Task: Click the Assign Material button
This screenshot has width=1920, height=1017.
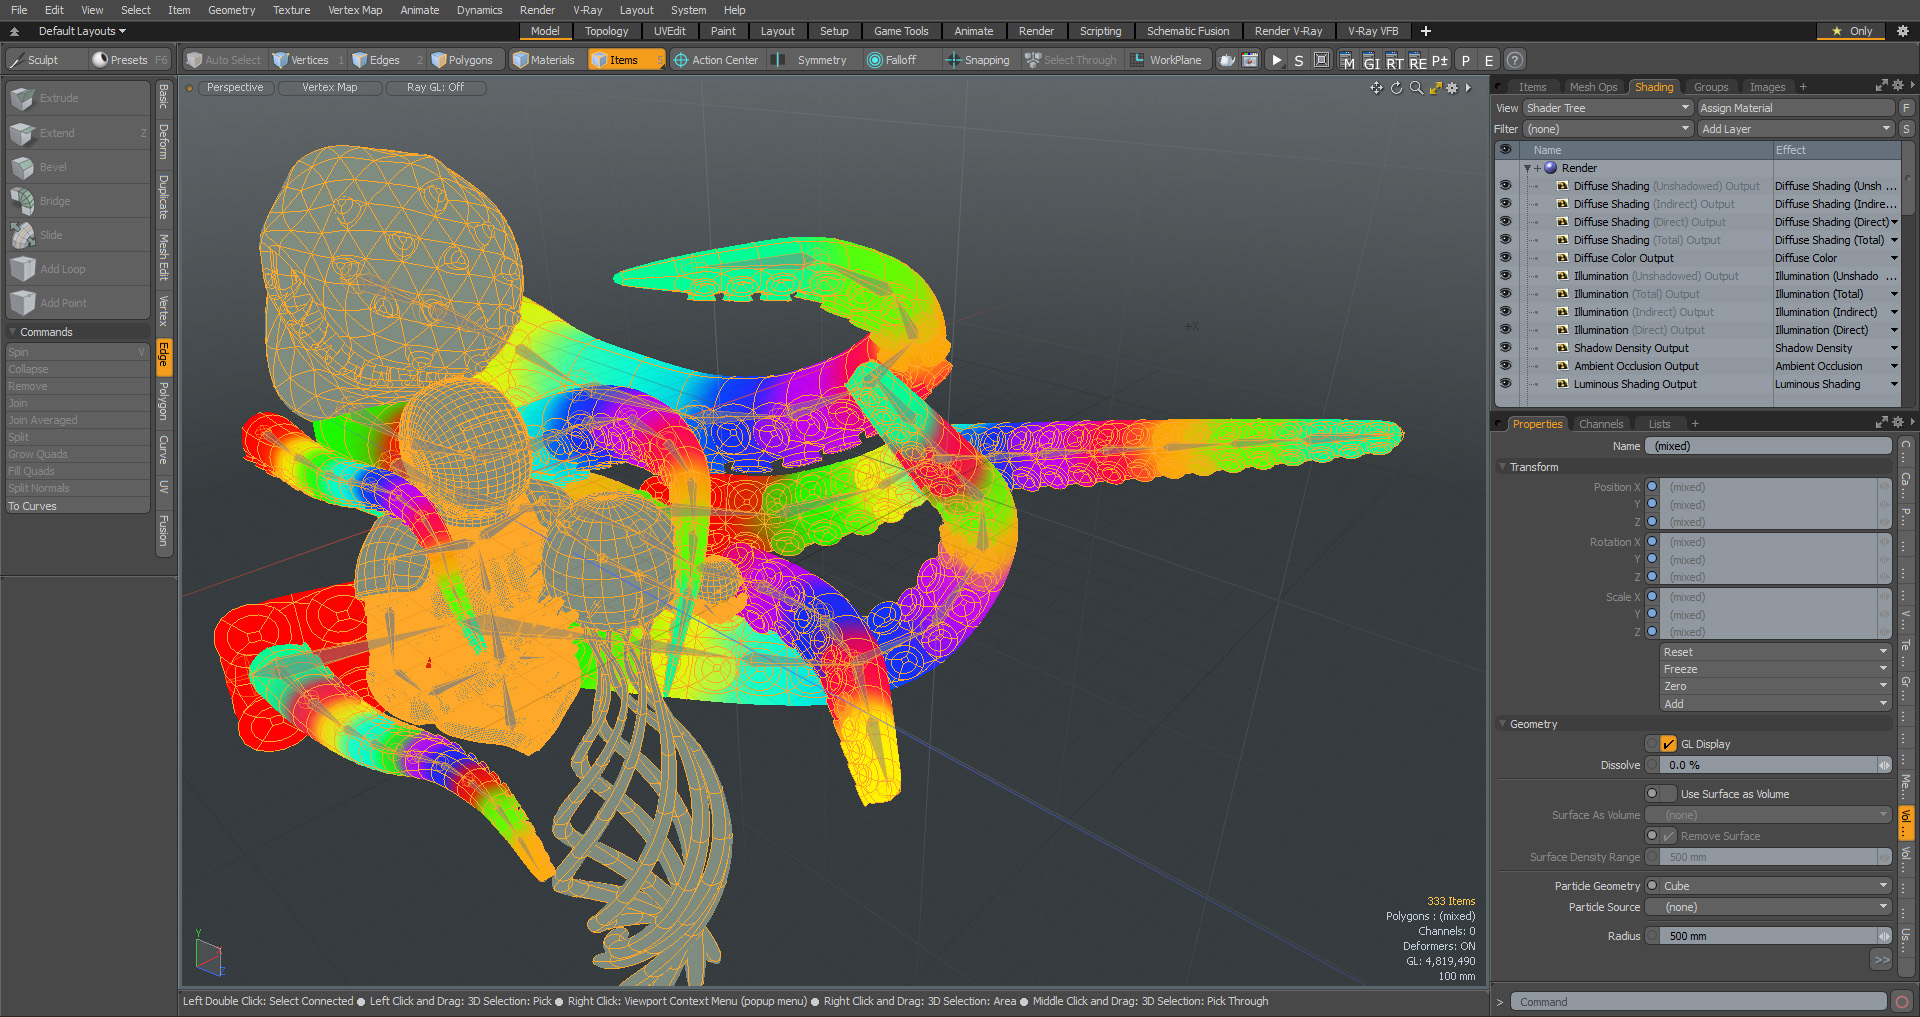Action: pos(1796,108)
